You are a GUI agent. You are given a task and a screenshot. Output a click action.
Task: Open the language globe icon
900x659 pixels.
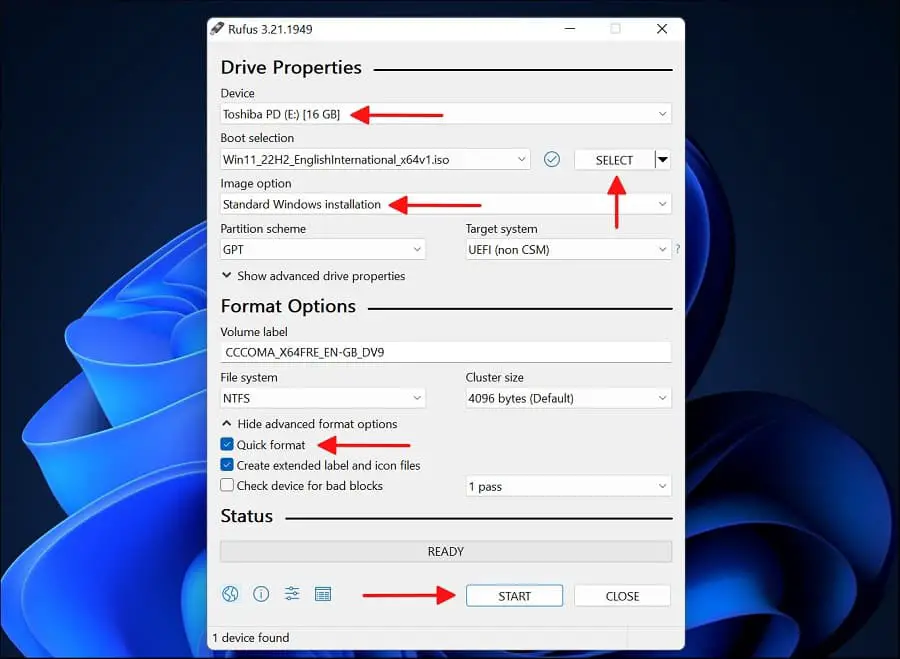[x=230, y=594]
